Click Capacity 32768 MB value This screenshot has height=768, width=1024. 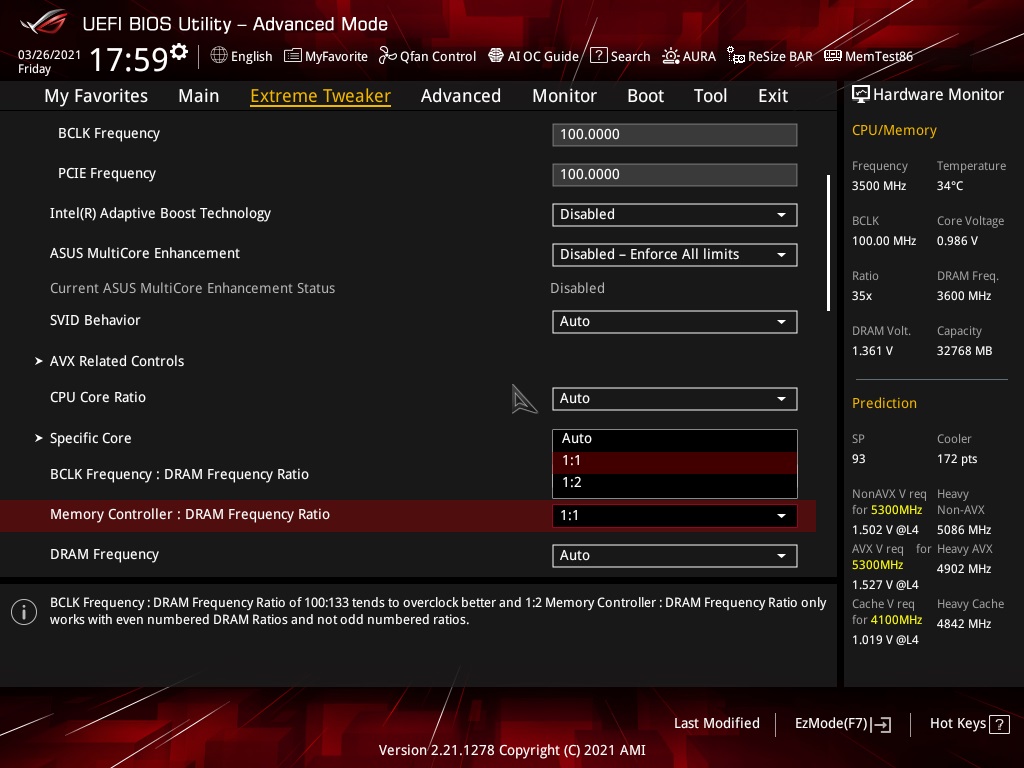point(965,351)
